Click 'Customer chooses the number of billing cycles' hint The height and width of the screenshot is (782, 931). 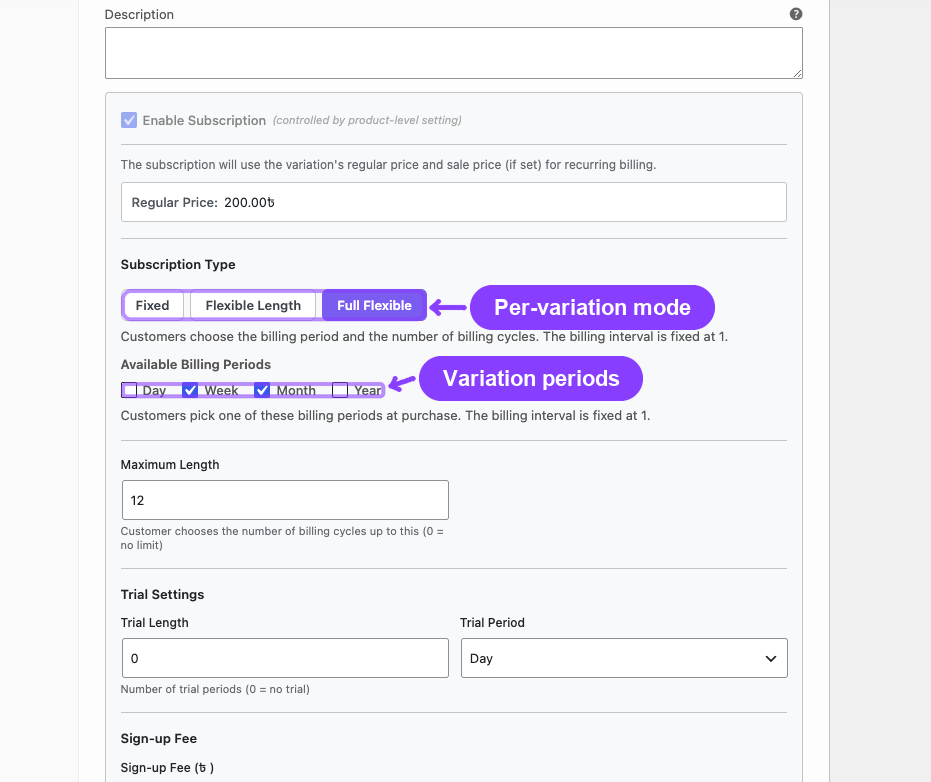(x=282, y=538)
